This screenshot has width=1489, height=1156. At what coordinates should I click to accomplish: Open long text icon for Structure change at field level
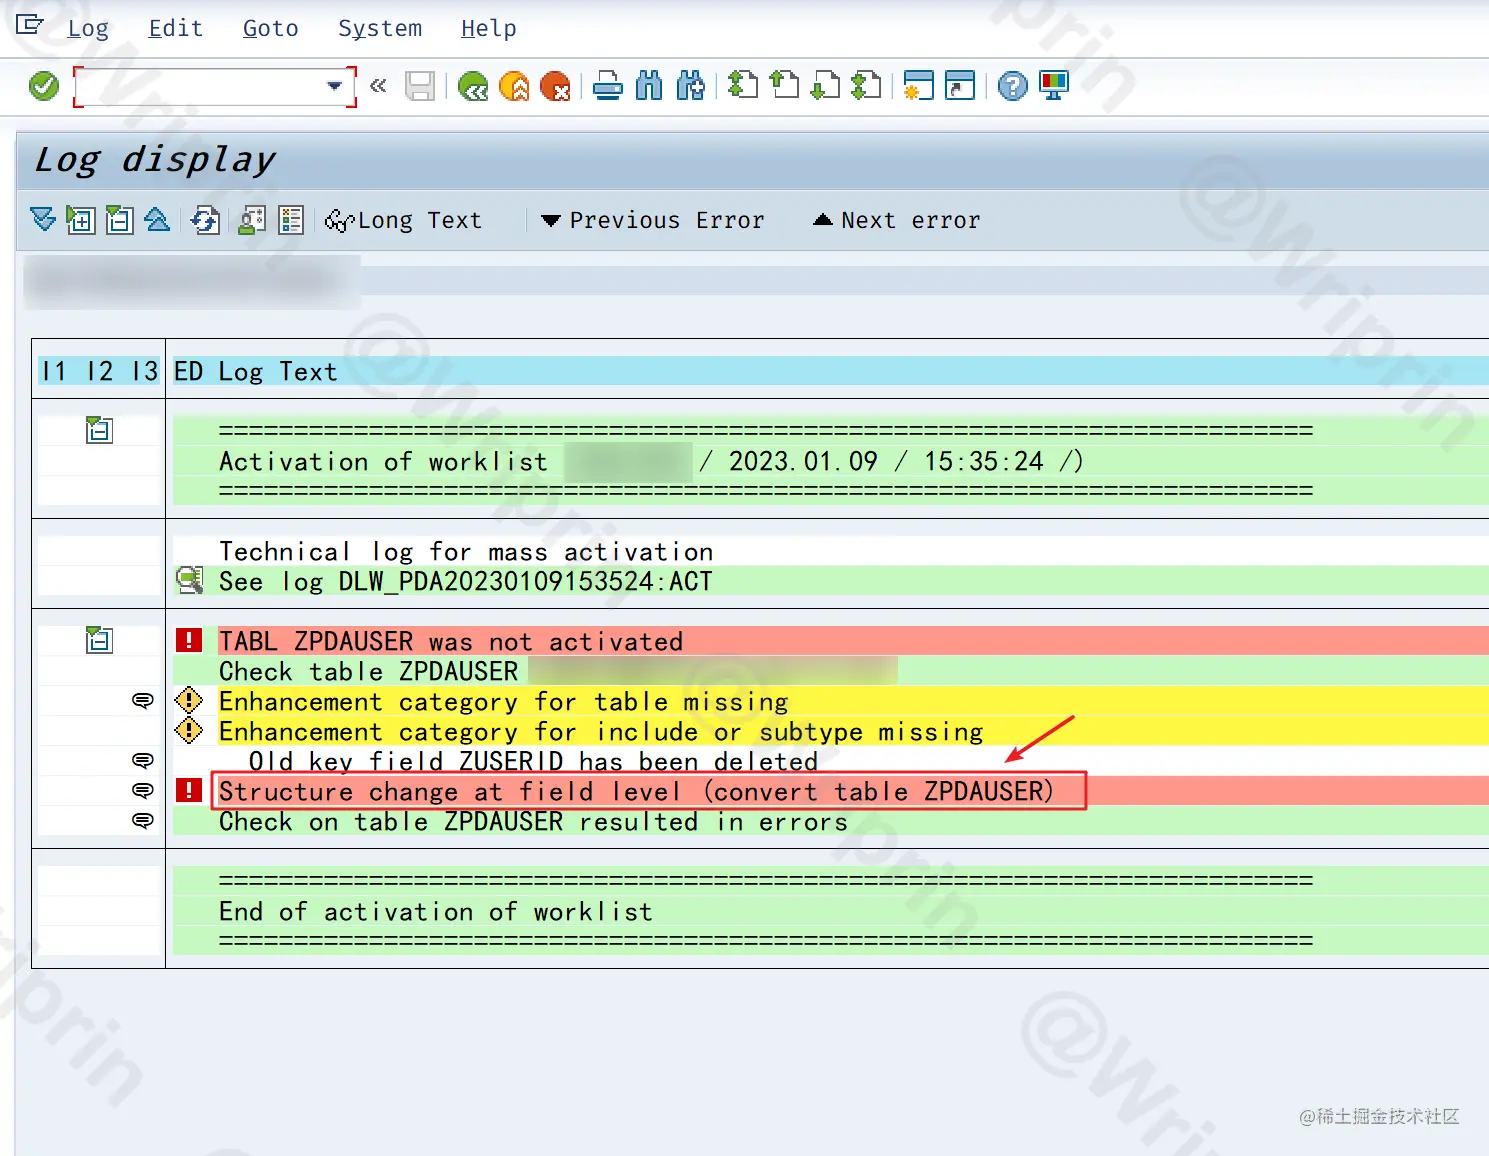[x=143, y=790]
